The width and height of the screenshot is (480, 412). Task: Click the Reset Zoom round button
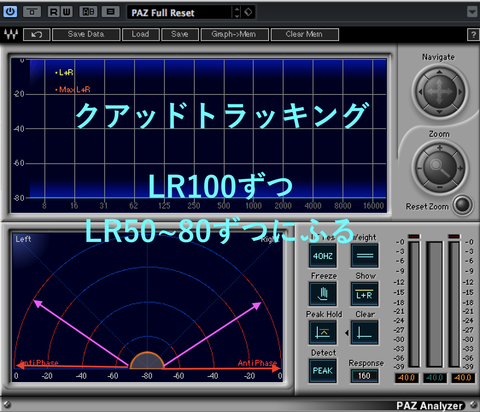click(x=463, y=205)
